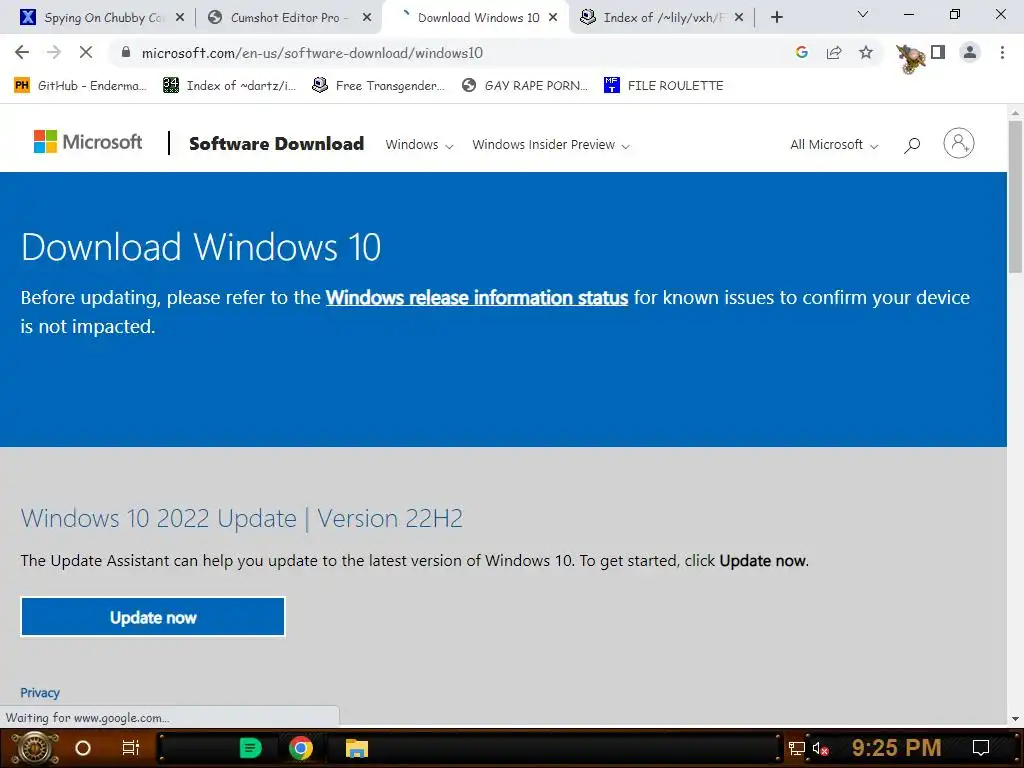Viewport: 1024px width, 768px height.
Task: Open File Explorer from the taskbar
Action: click(x=357, y=748)
